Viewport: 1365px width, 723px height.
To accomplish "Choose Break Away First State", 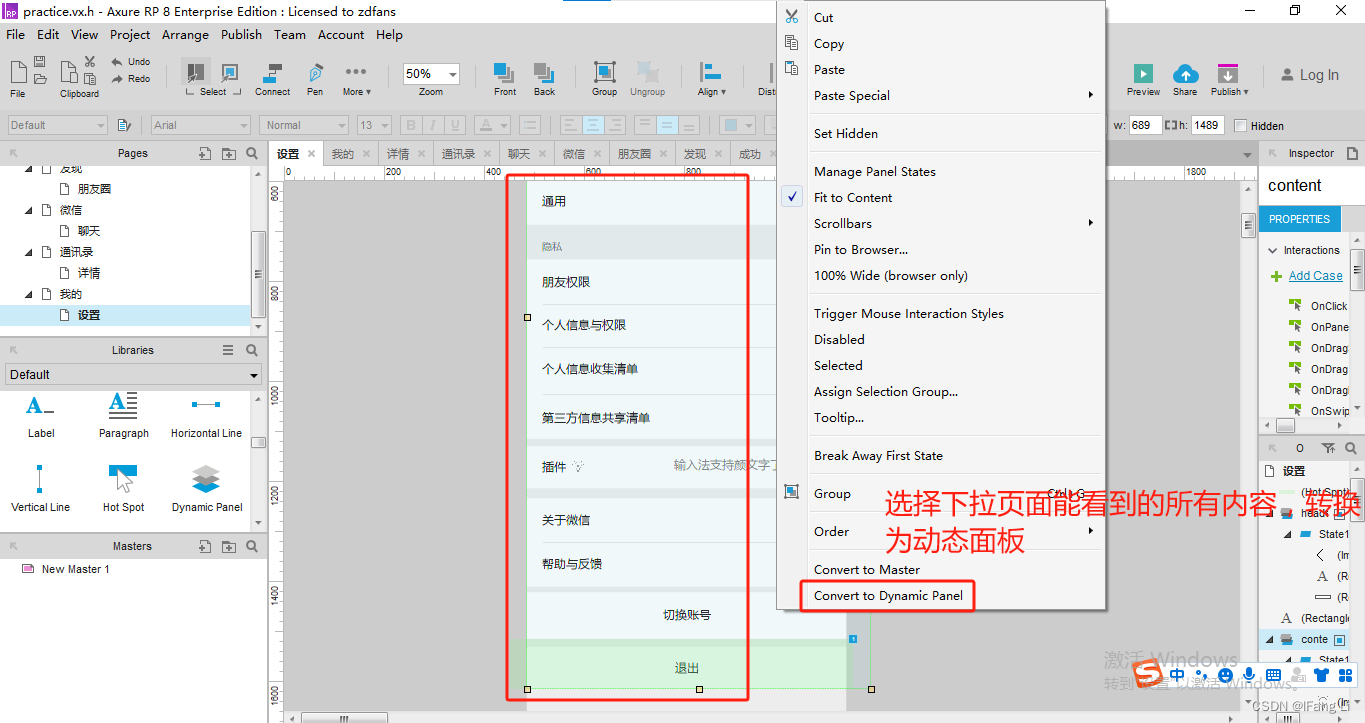I will click(878, 456).
